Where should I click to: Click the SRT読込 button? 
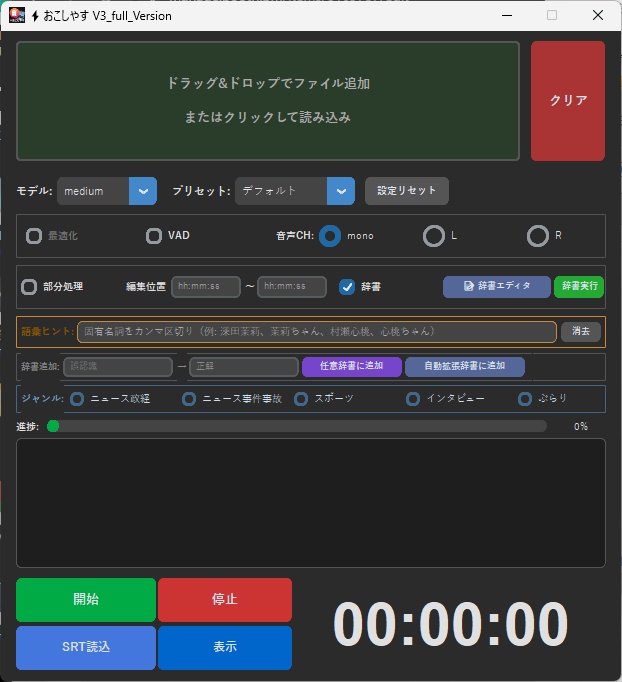click(x=86, y=648)
